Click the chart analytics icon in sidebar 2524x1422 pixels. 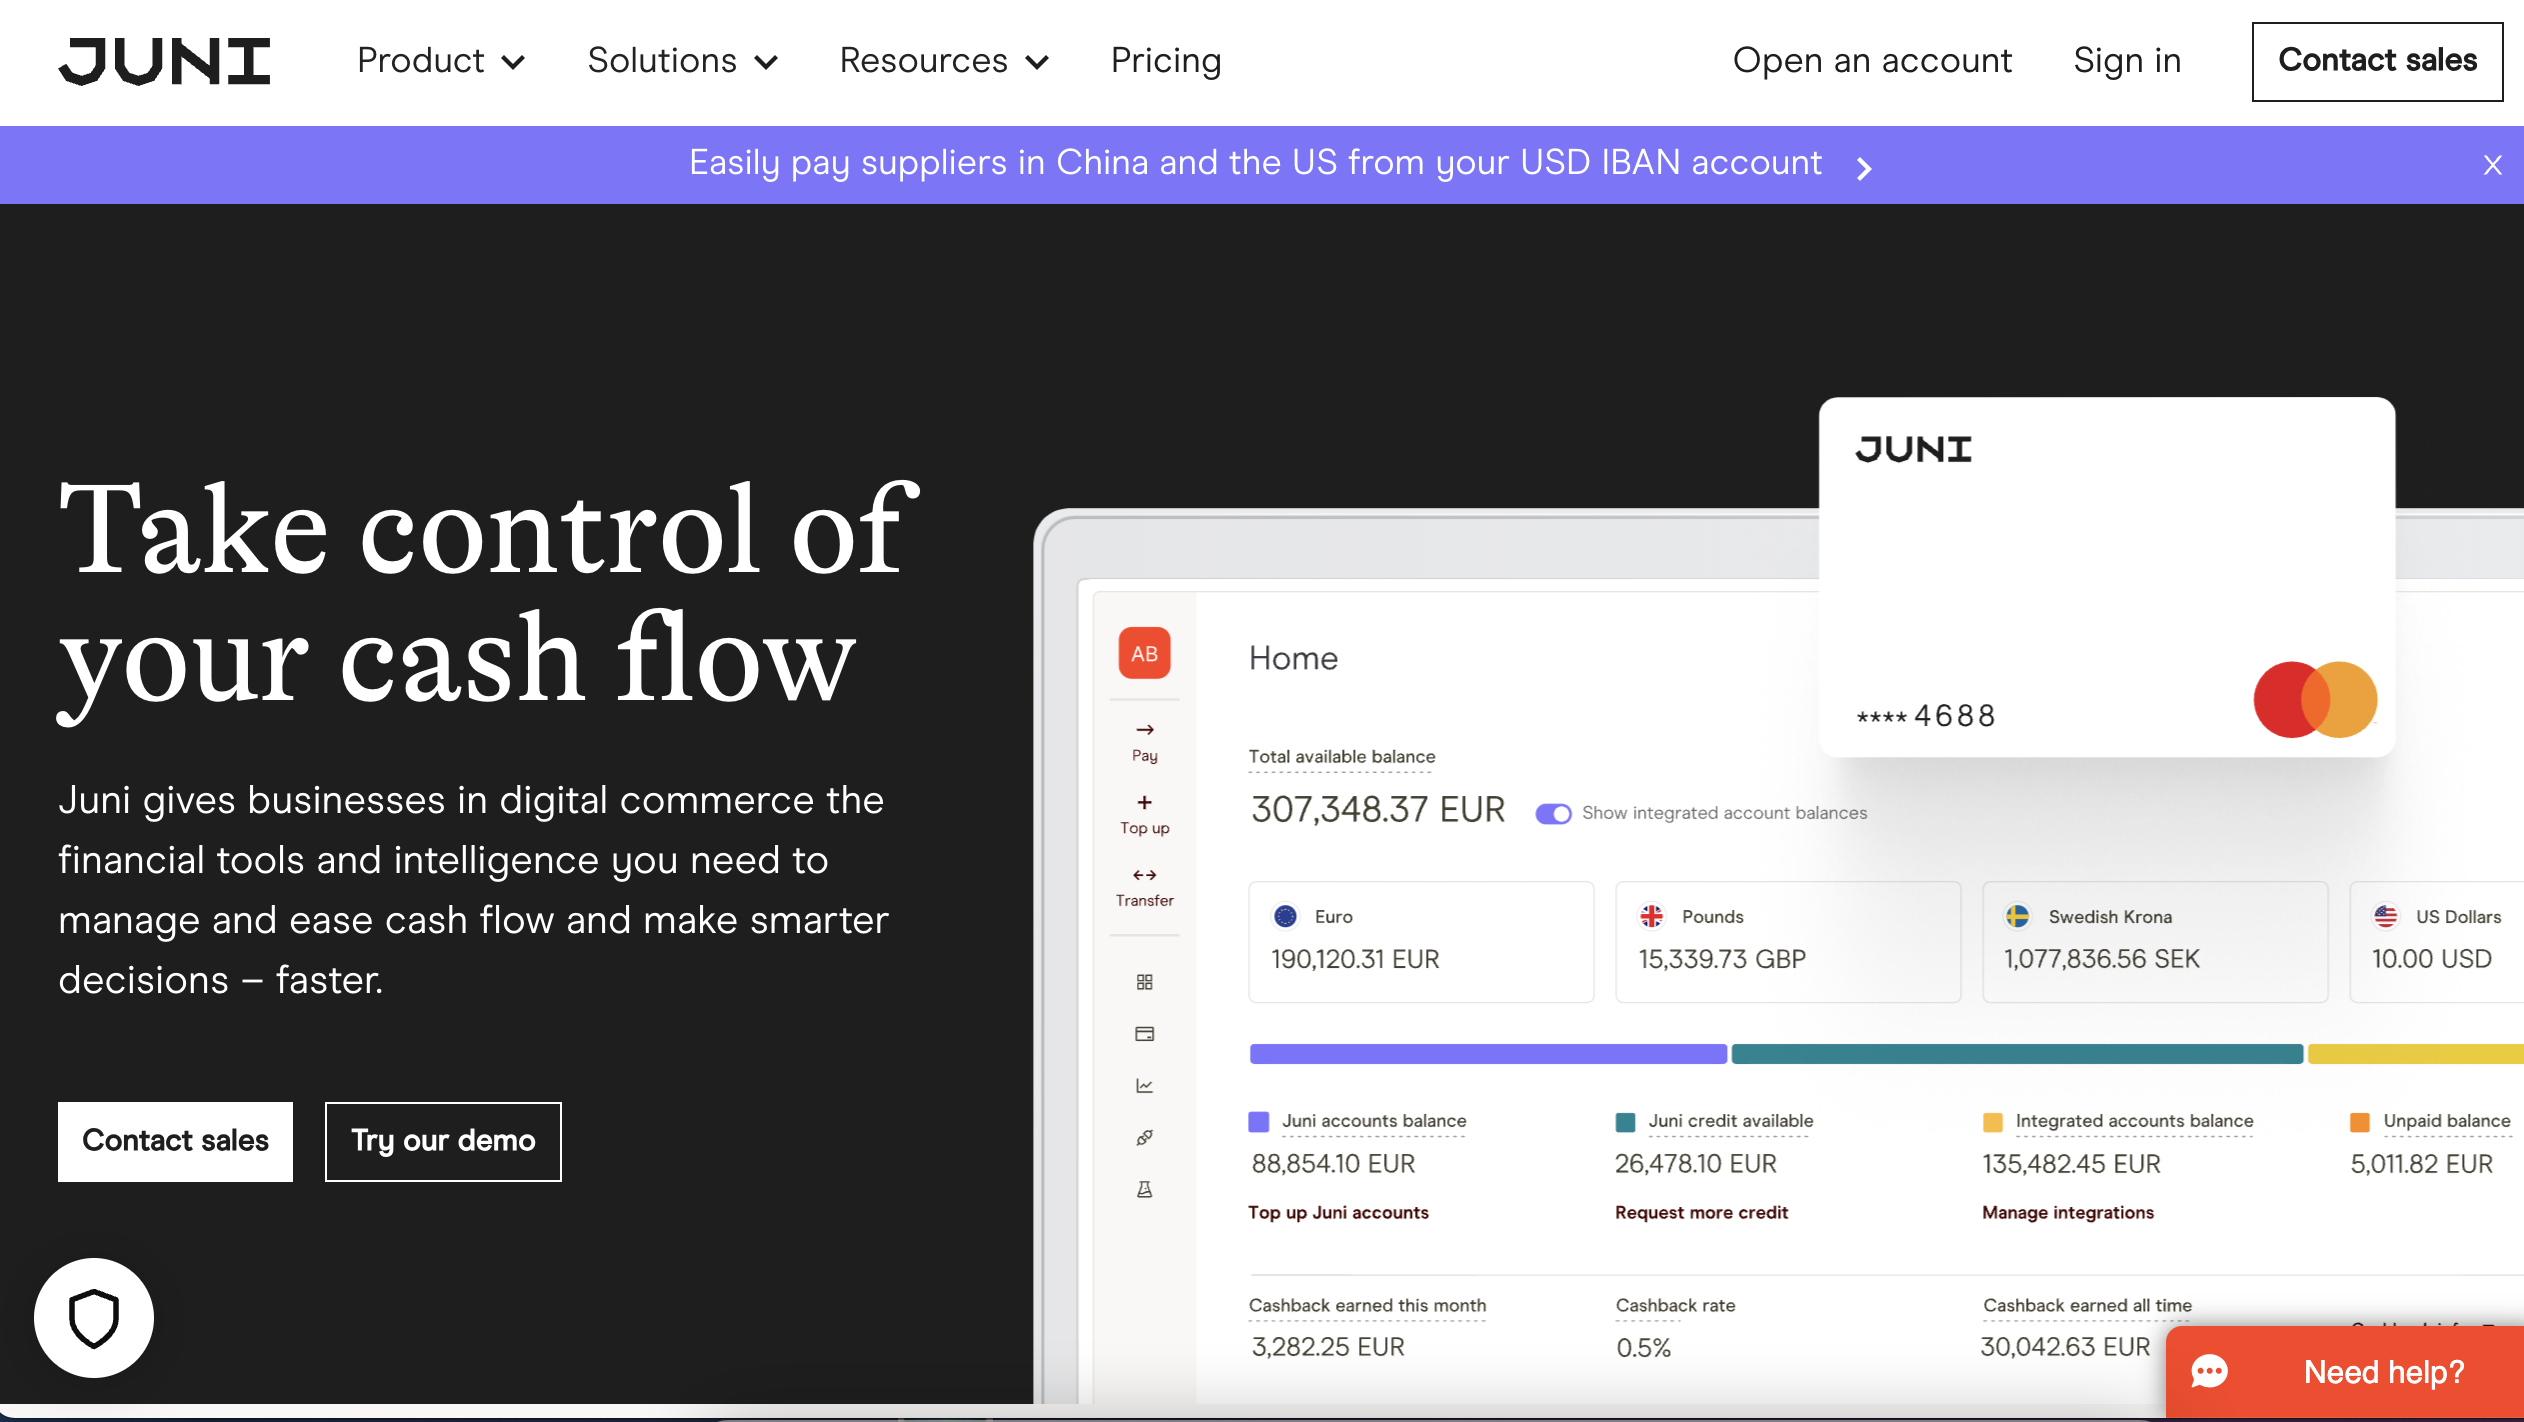[x=1144, y=1086]
